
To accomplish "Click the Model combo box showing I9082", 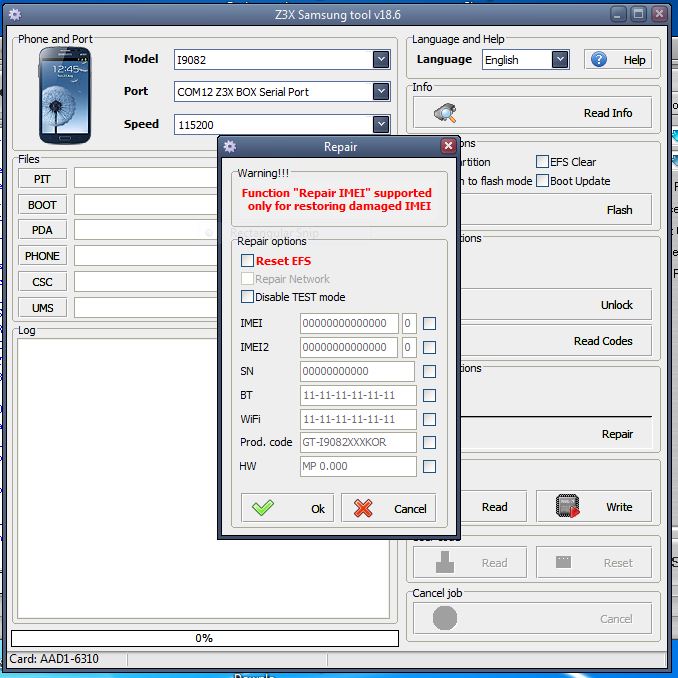I will pyautogui.click(x=282, y=59).
